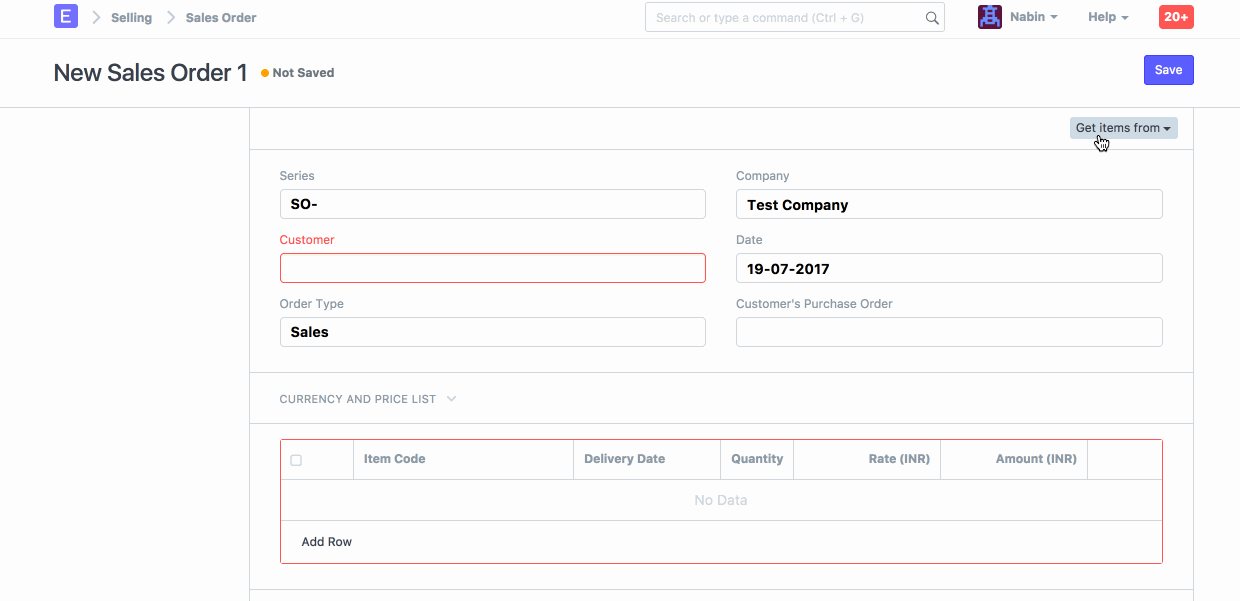Focus the search or command bar
The height and width of the screenshot is (601, 1240).
click(785, 18)
